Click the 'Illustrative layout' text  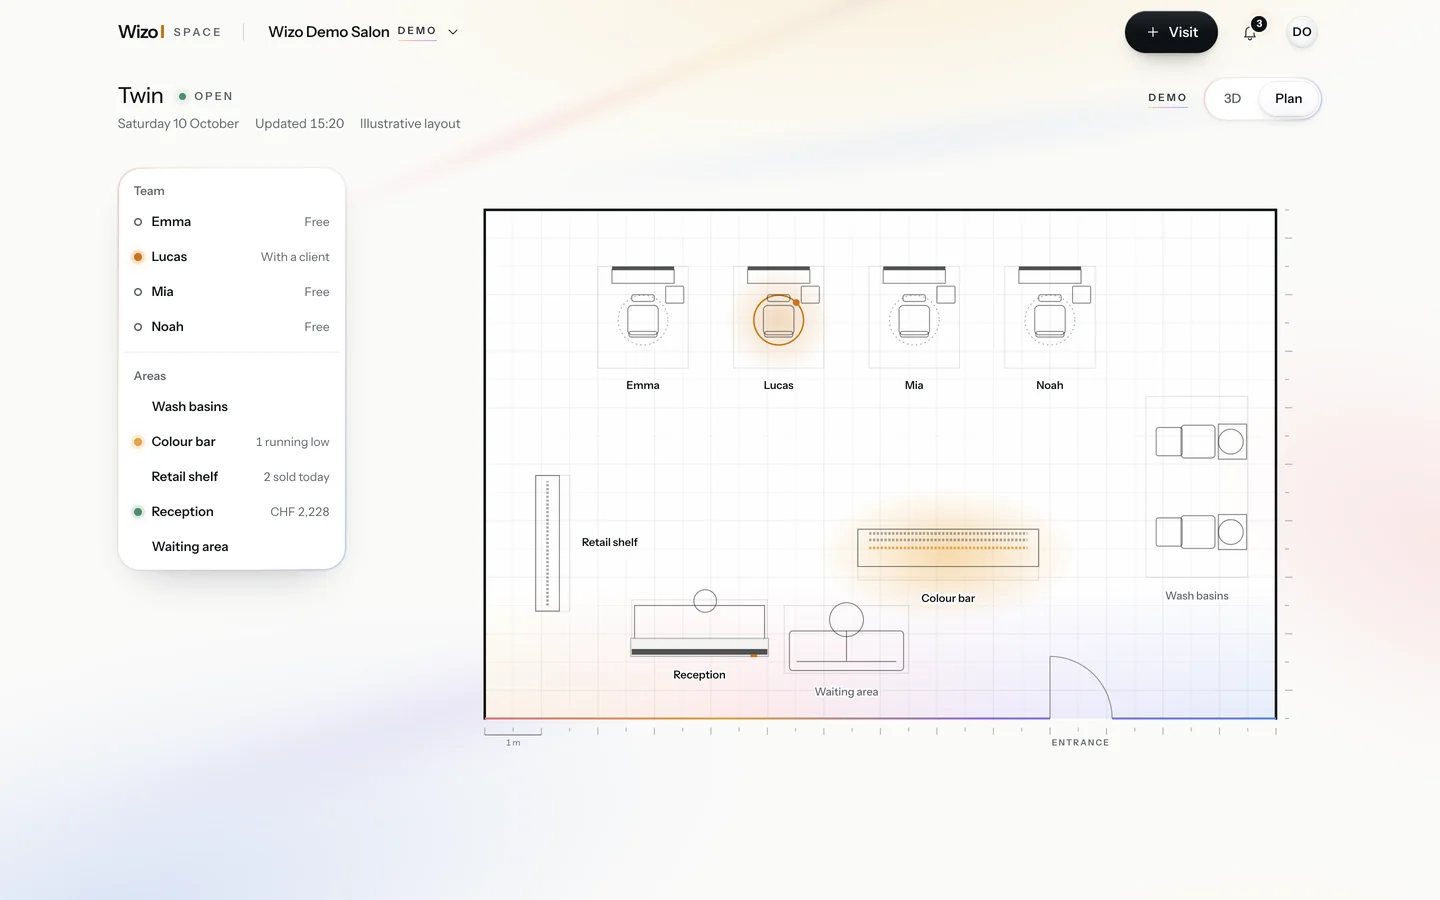click(x=410, y=124)
